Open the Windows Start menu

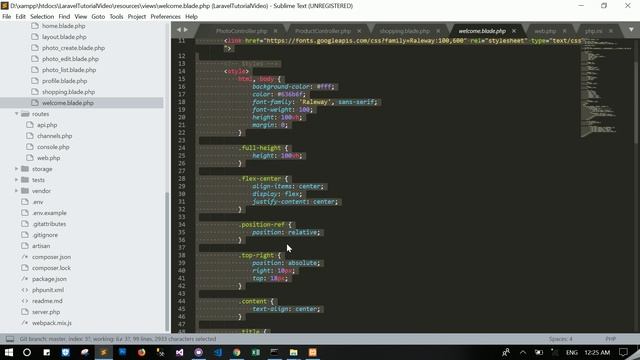[9, 352]
